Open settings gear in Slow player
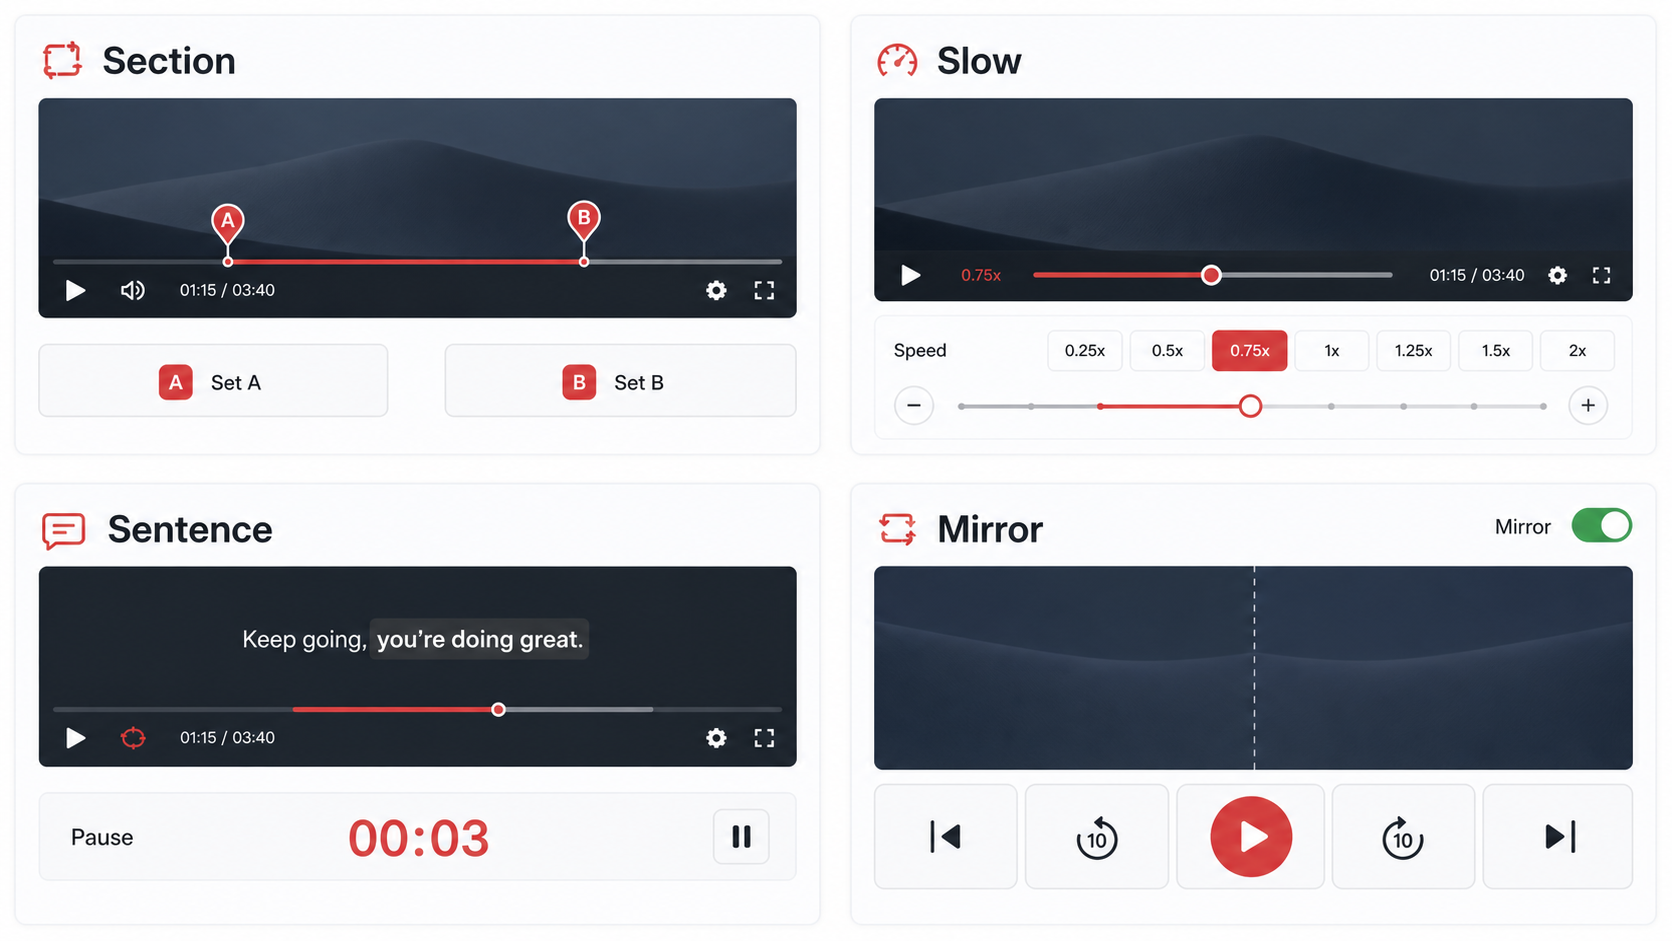This screenshot has width=1672, height=941. [x=1558, y=275]
